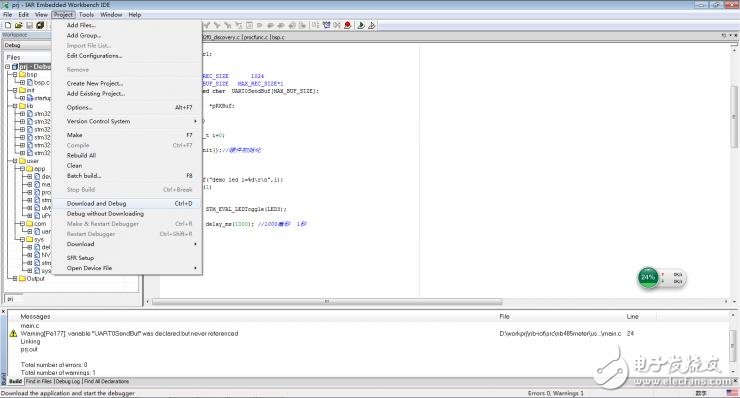The image size is (740, 398).
Task: Click the prj project icon in tree
Action: point(15,67)
